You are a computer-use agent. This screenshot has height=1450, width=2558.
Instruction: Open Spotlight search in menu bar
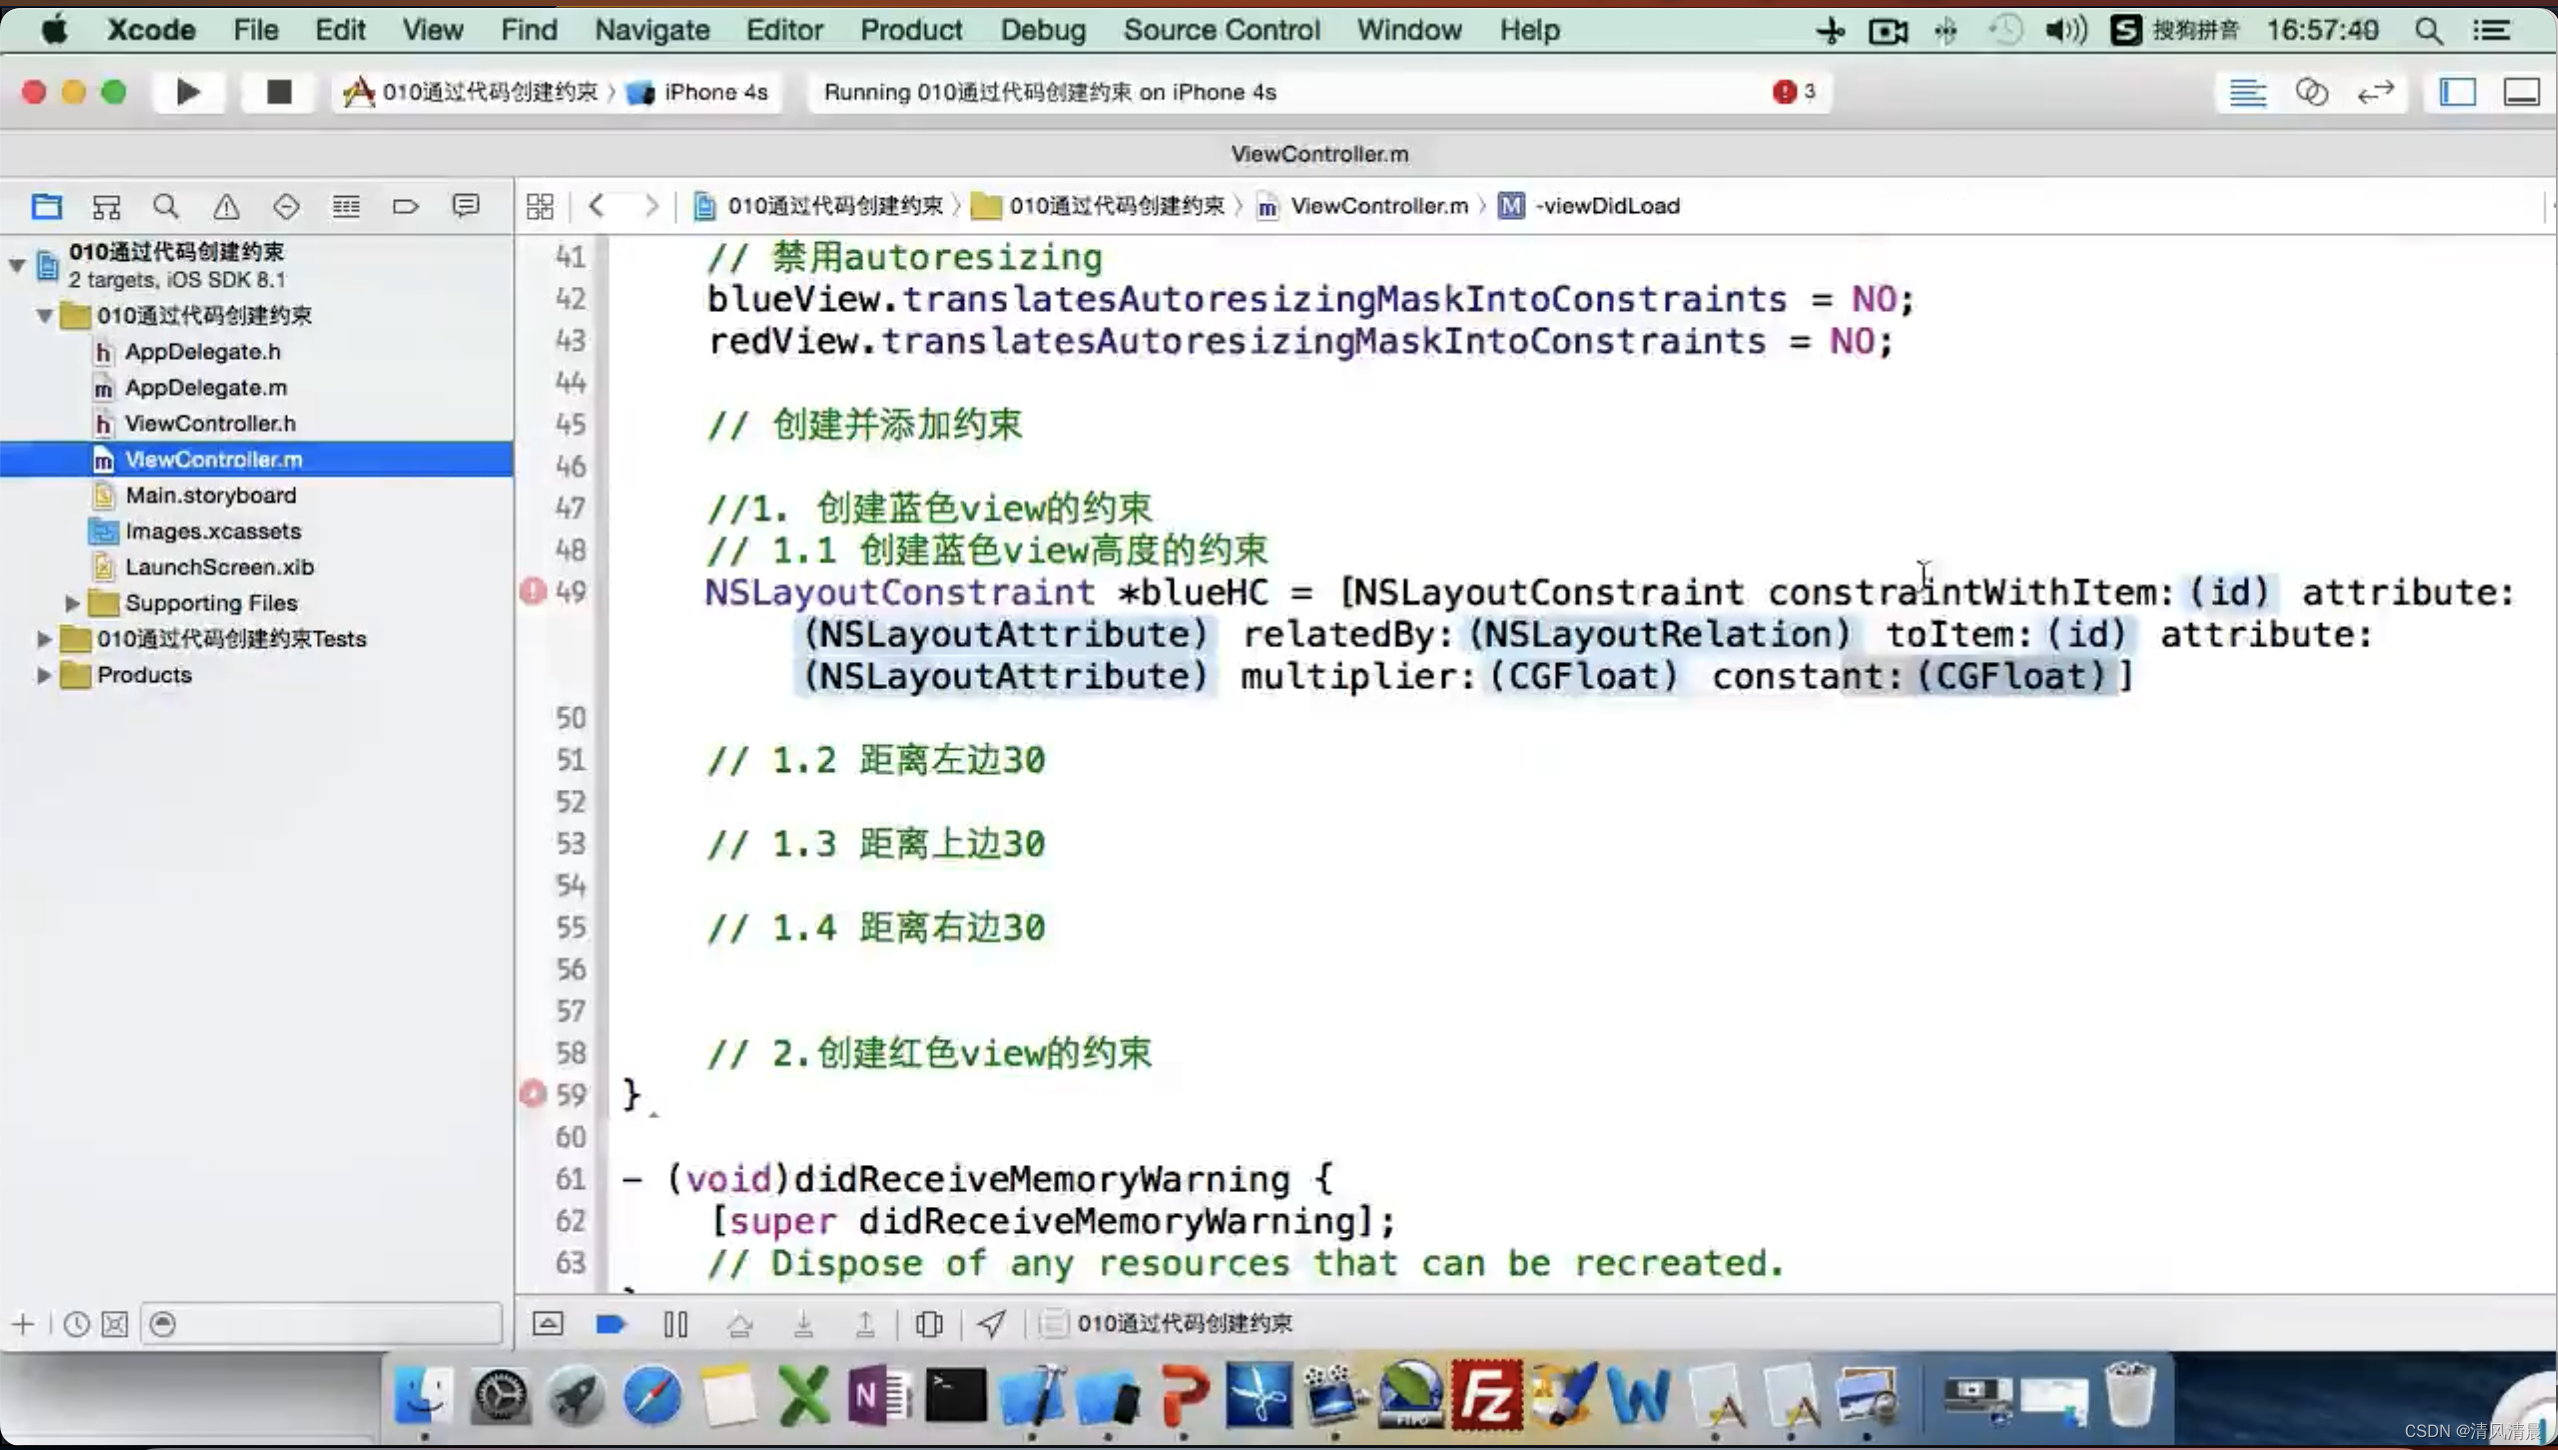(x=2429, y=31)
